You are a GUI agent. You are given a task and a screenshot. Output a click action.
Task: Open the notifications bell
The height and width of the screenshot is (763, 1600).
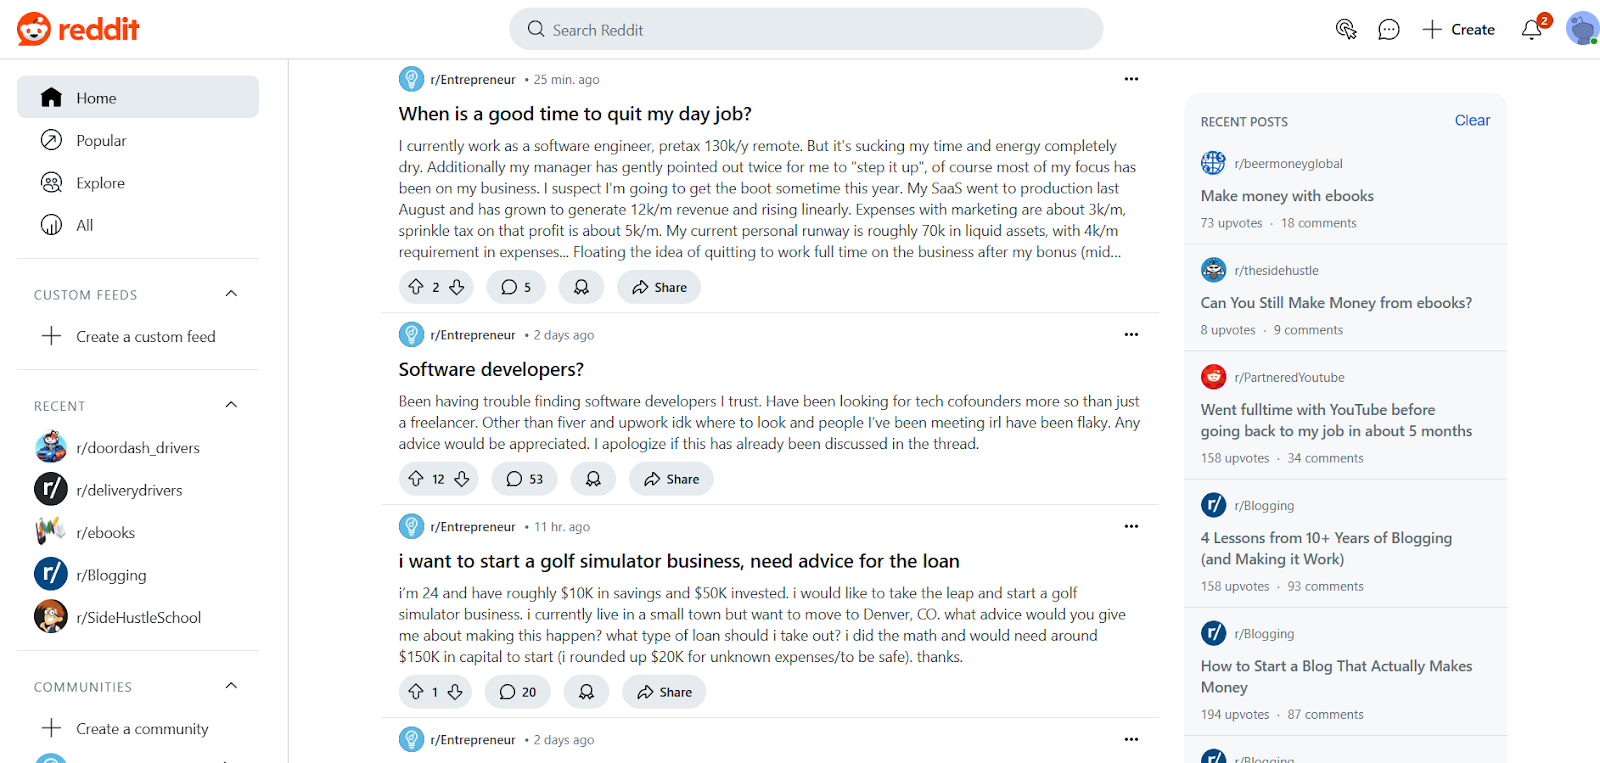pos(1530,30)
